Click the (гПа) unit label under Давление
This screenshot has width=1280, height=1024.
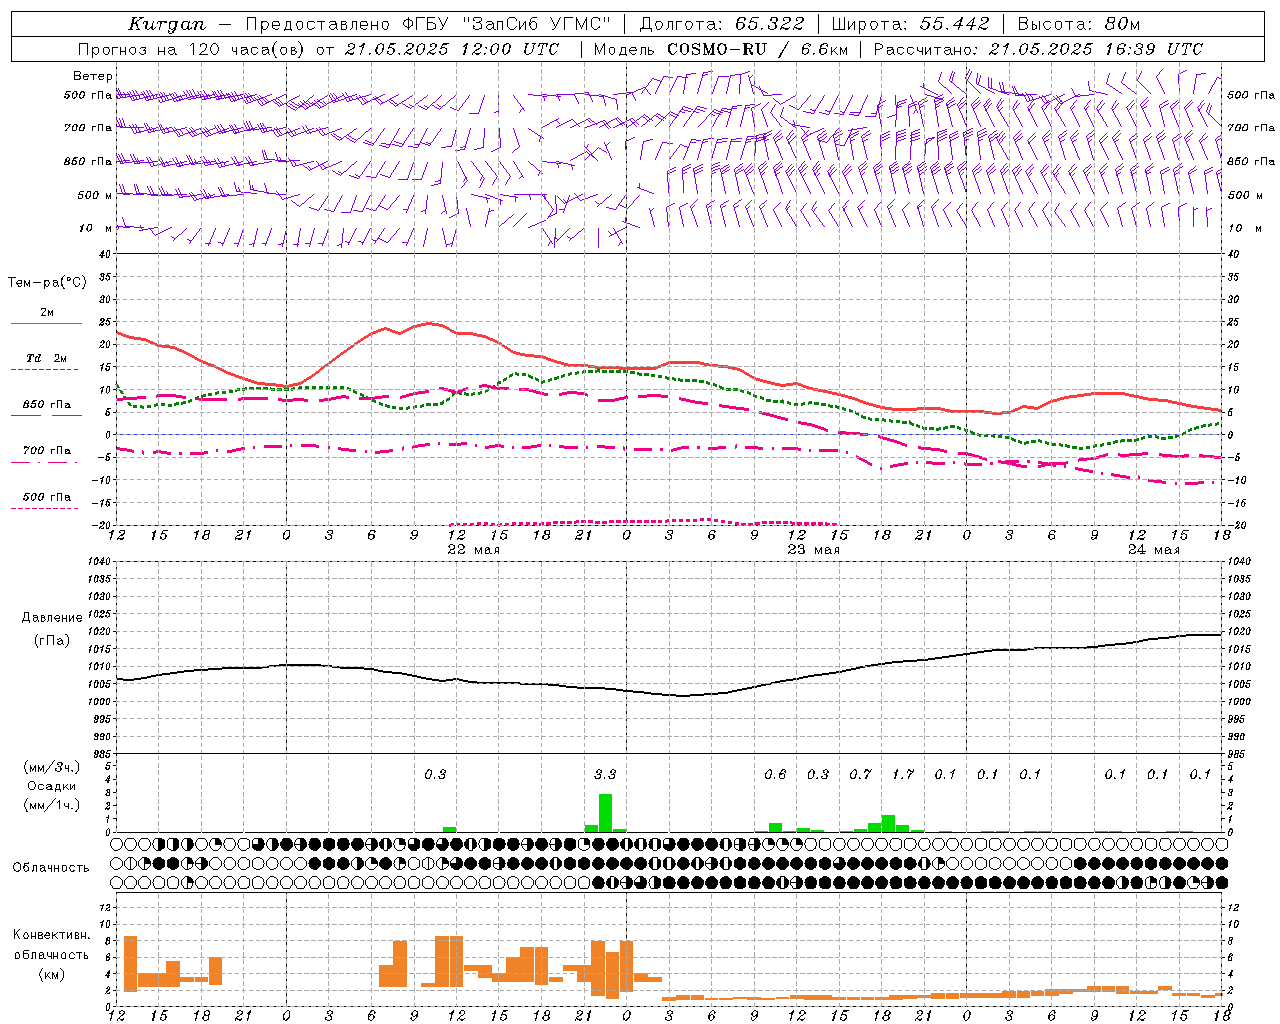[x=52, y=641]
